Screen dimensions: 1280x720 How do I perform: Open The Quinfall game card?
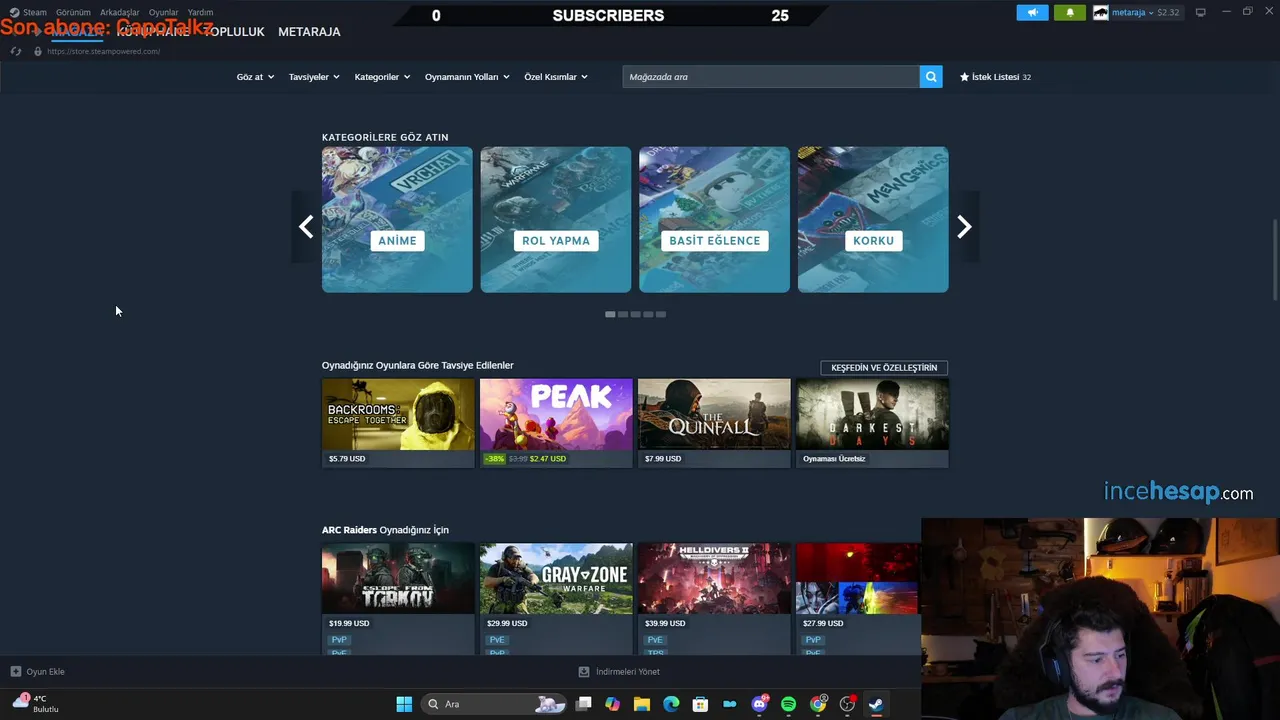714,423
